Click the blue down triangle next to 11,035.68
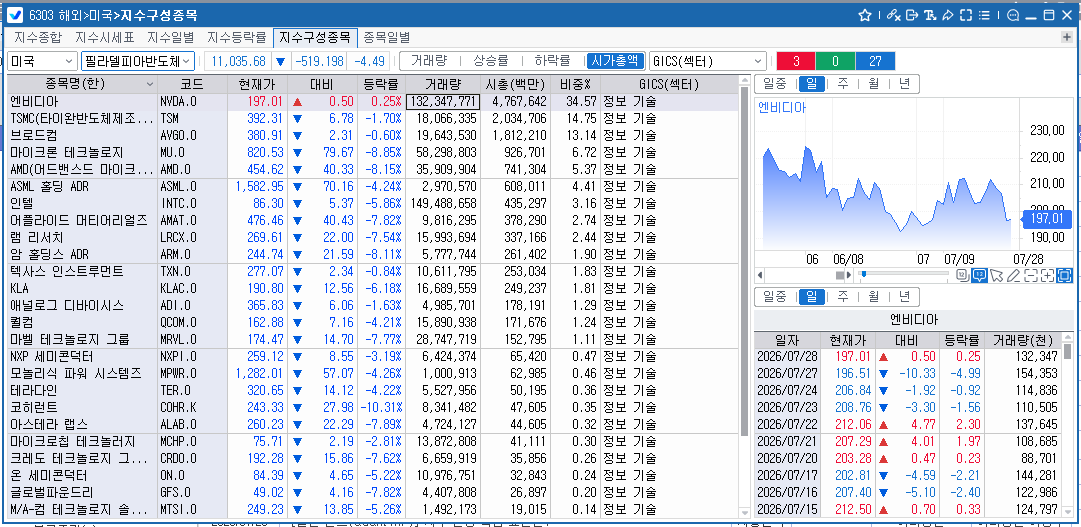Viewport: 1081px width, 527px height. point(281,61)
